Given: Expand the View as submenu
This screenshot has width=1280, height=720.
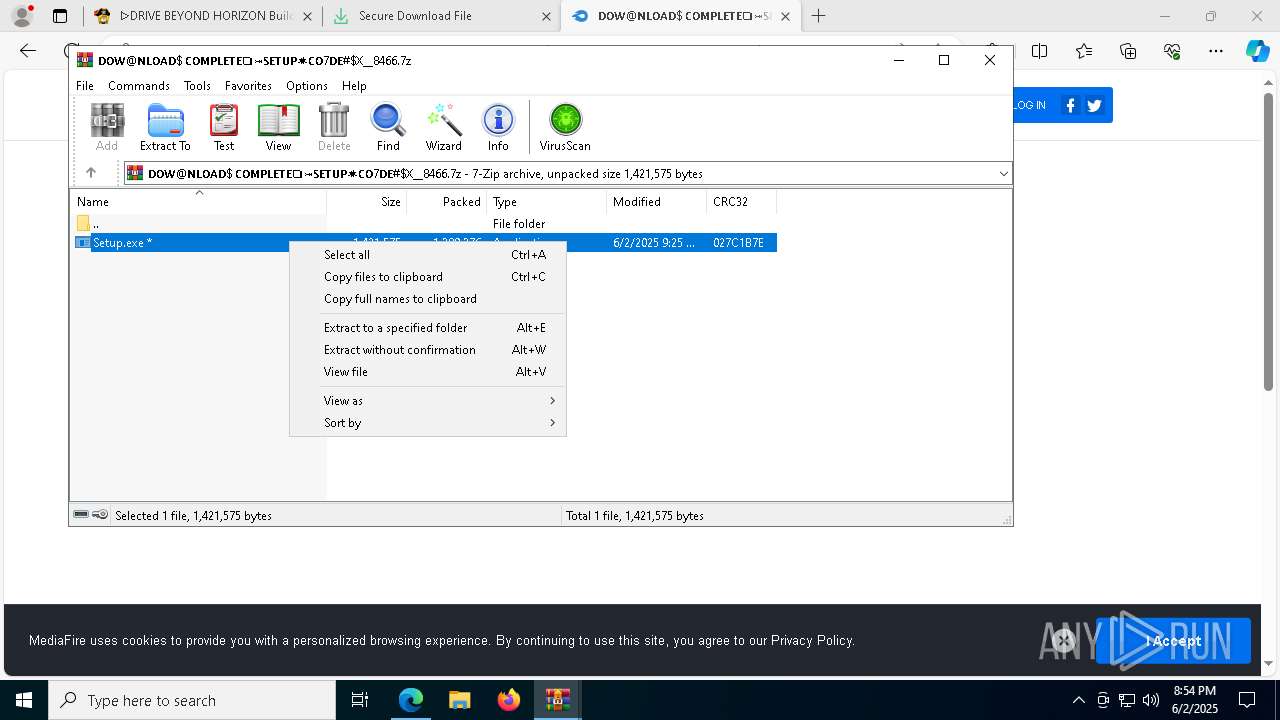Looking at the screenshot, I should coord(428,401).
